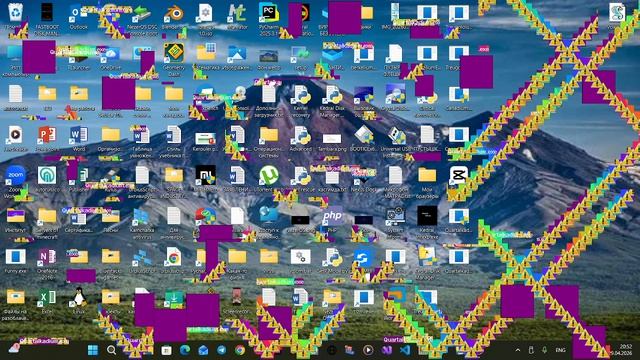Select the NetherOS DSC shortcut icon
Image resolution: width=640 pixels, height=360 pixels.
click(142, 13)
